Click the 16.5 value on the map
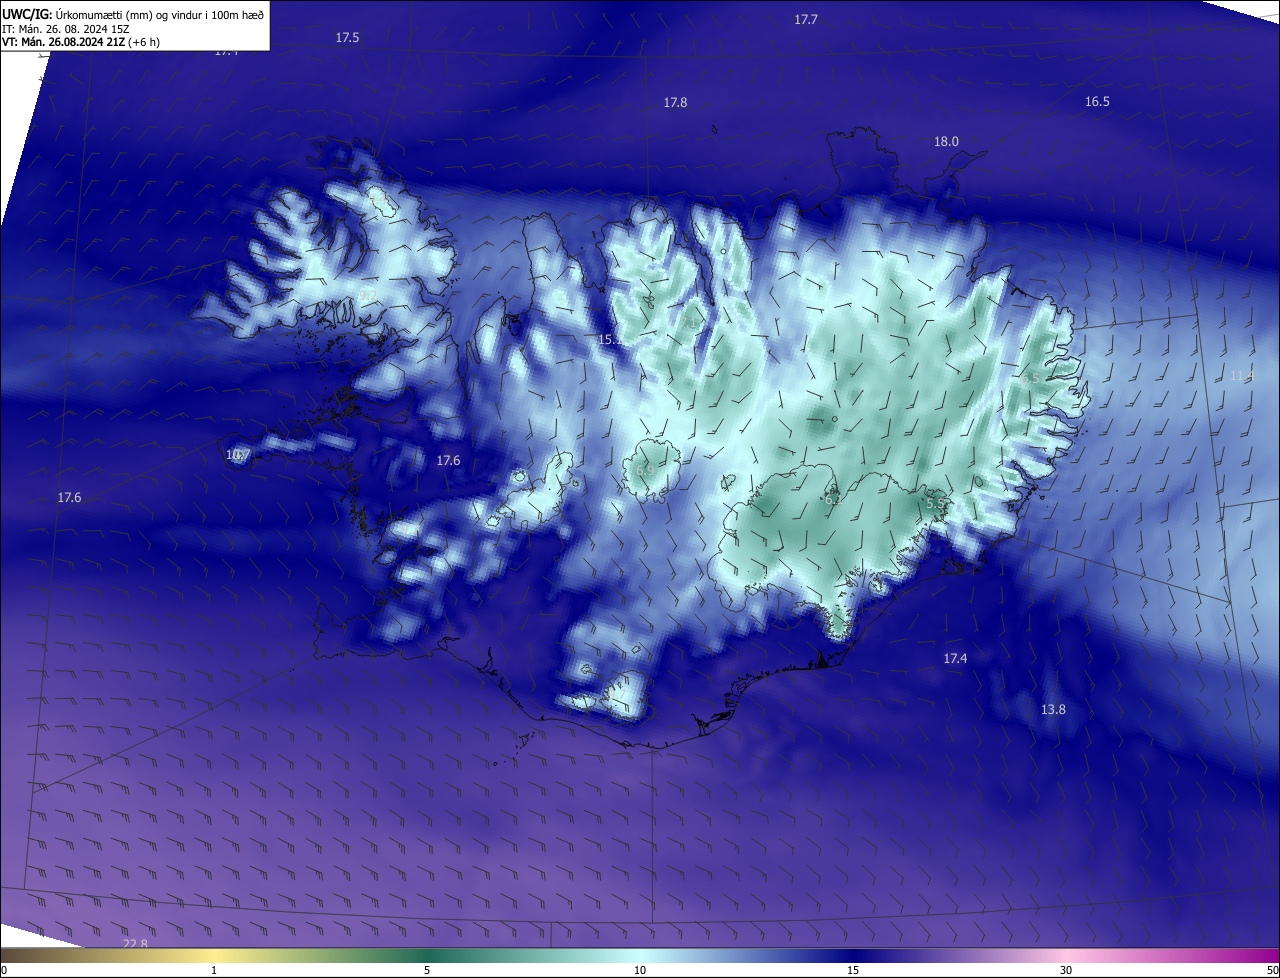Image resolution: width=1280 pixels, height=978 pixels. pos(1097,102)
